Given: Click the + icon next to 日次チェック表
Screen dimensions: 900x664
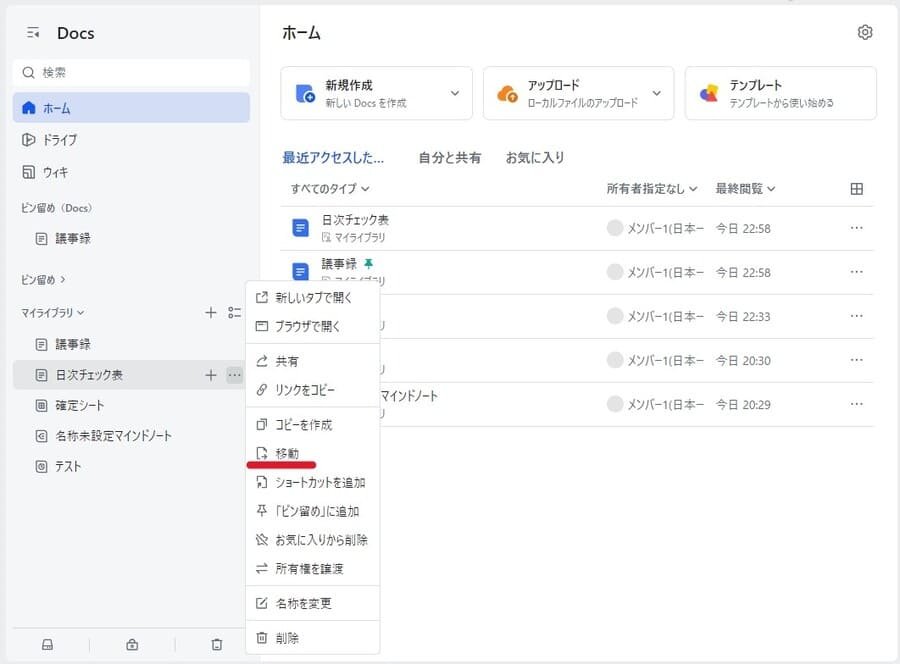Looking at the screenshot, I should 211,375.
